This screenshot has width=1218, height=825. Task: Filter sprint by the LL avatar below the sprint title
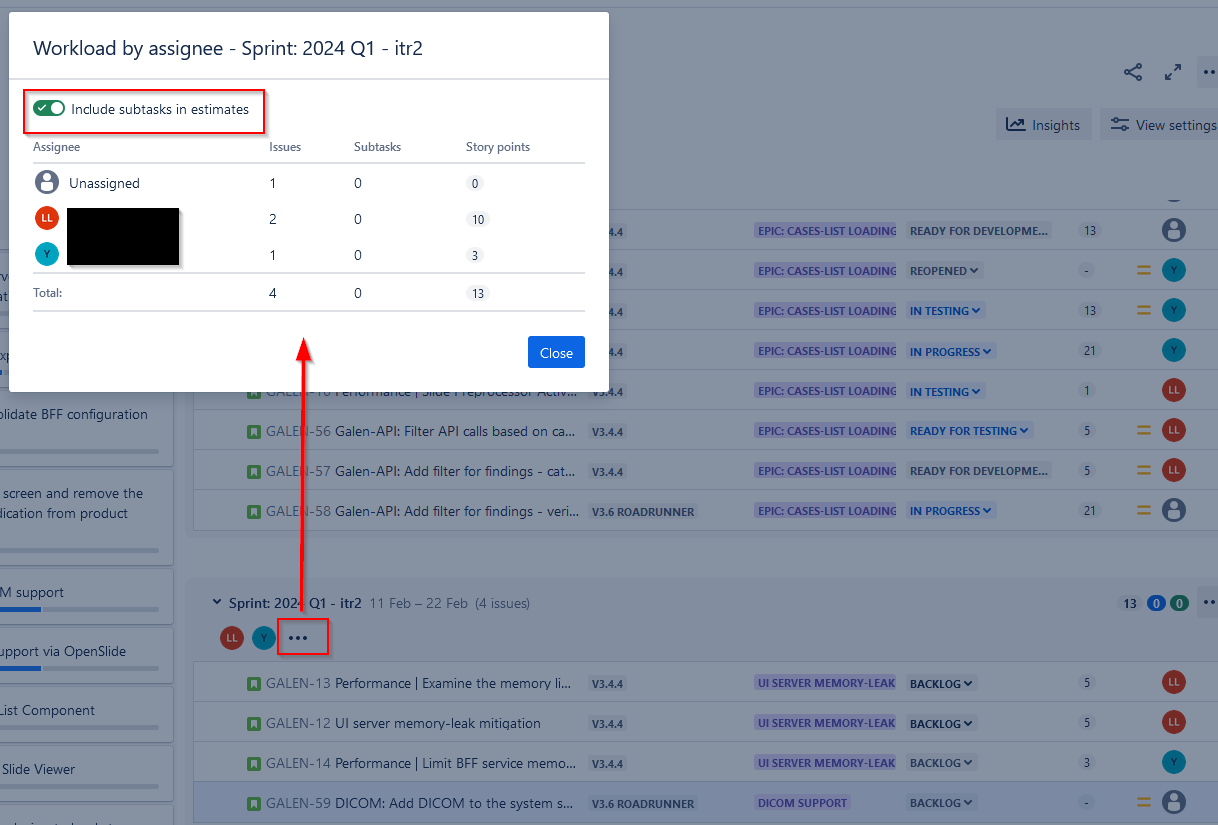tap(232, 638)
